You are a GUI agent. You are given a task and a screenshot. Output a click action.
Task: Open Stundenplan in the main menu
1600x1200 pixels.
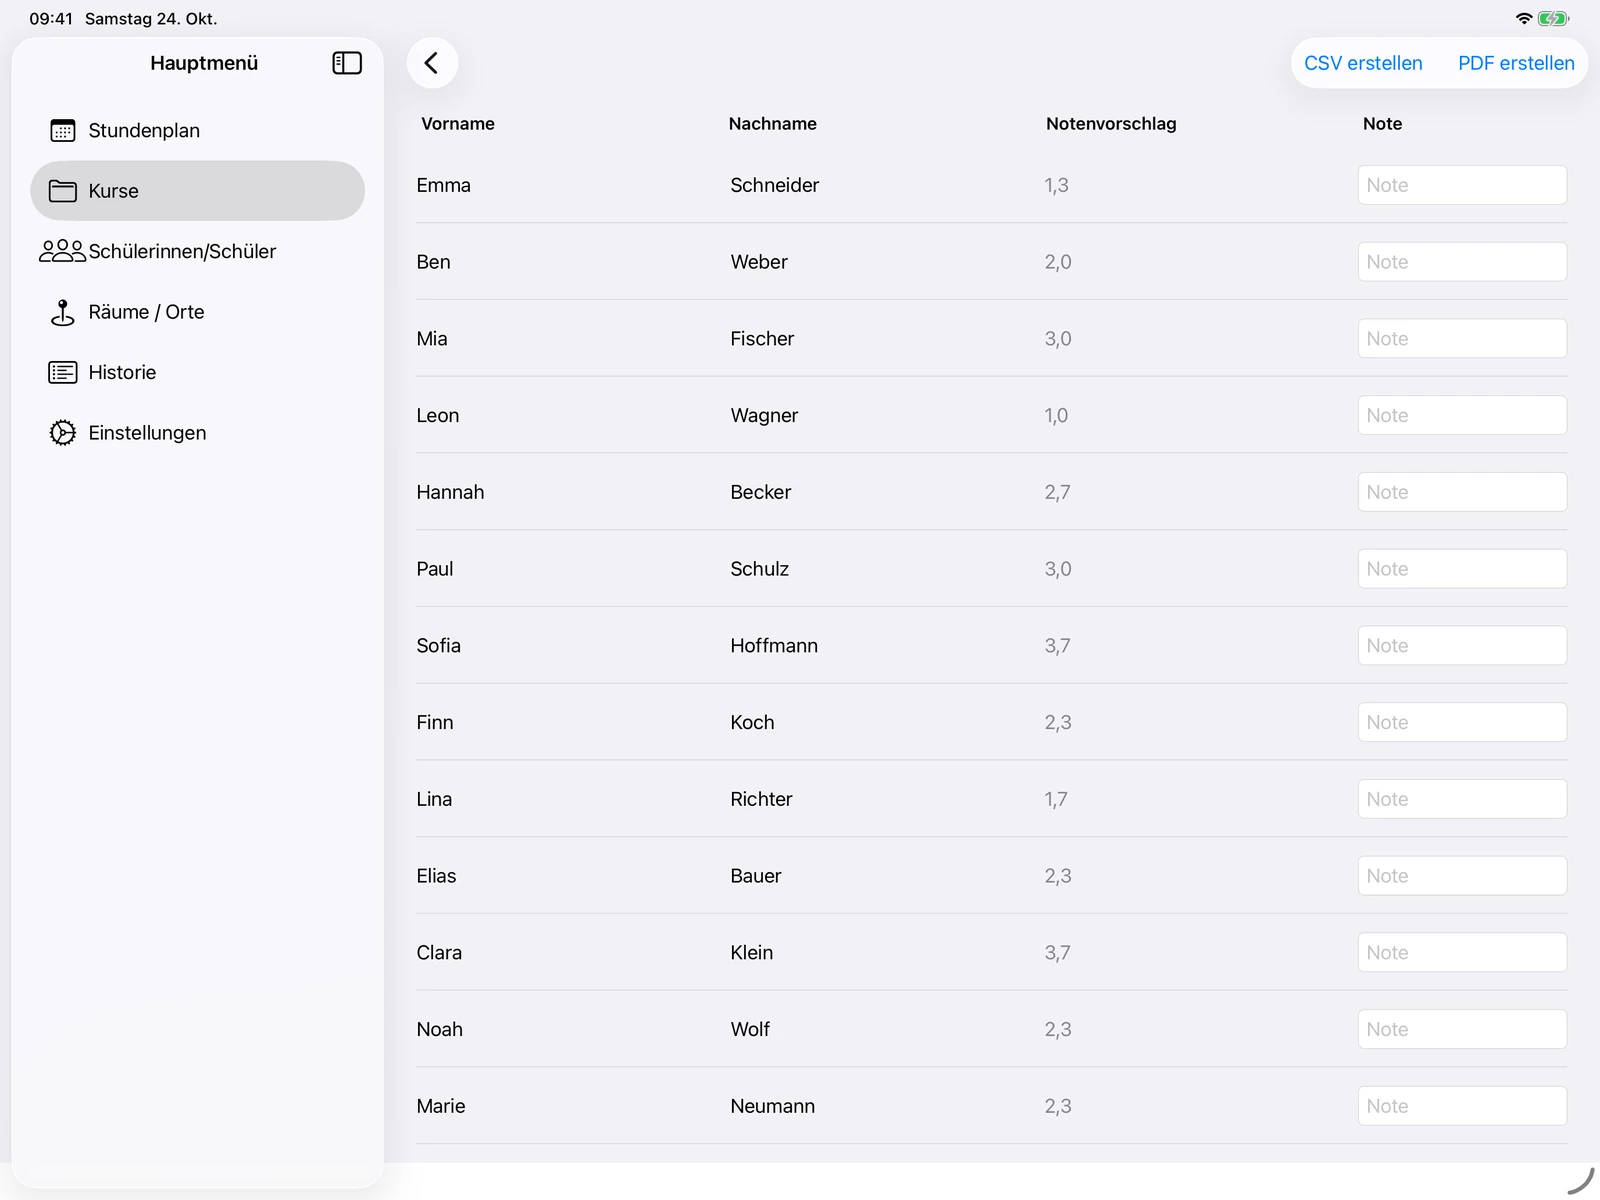pyautogui.click(x=198, y=131)
